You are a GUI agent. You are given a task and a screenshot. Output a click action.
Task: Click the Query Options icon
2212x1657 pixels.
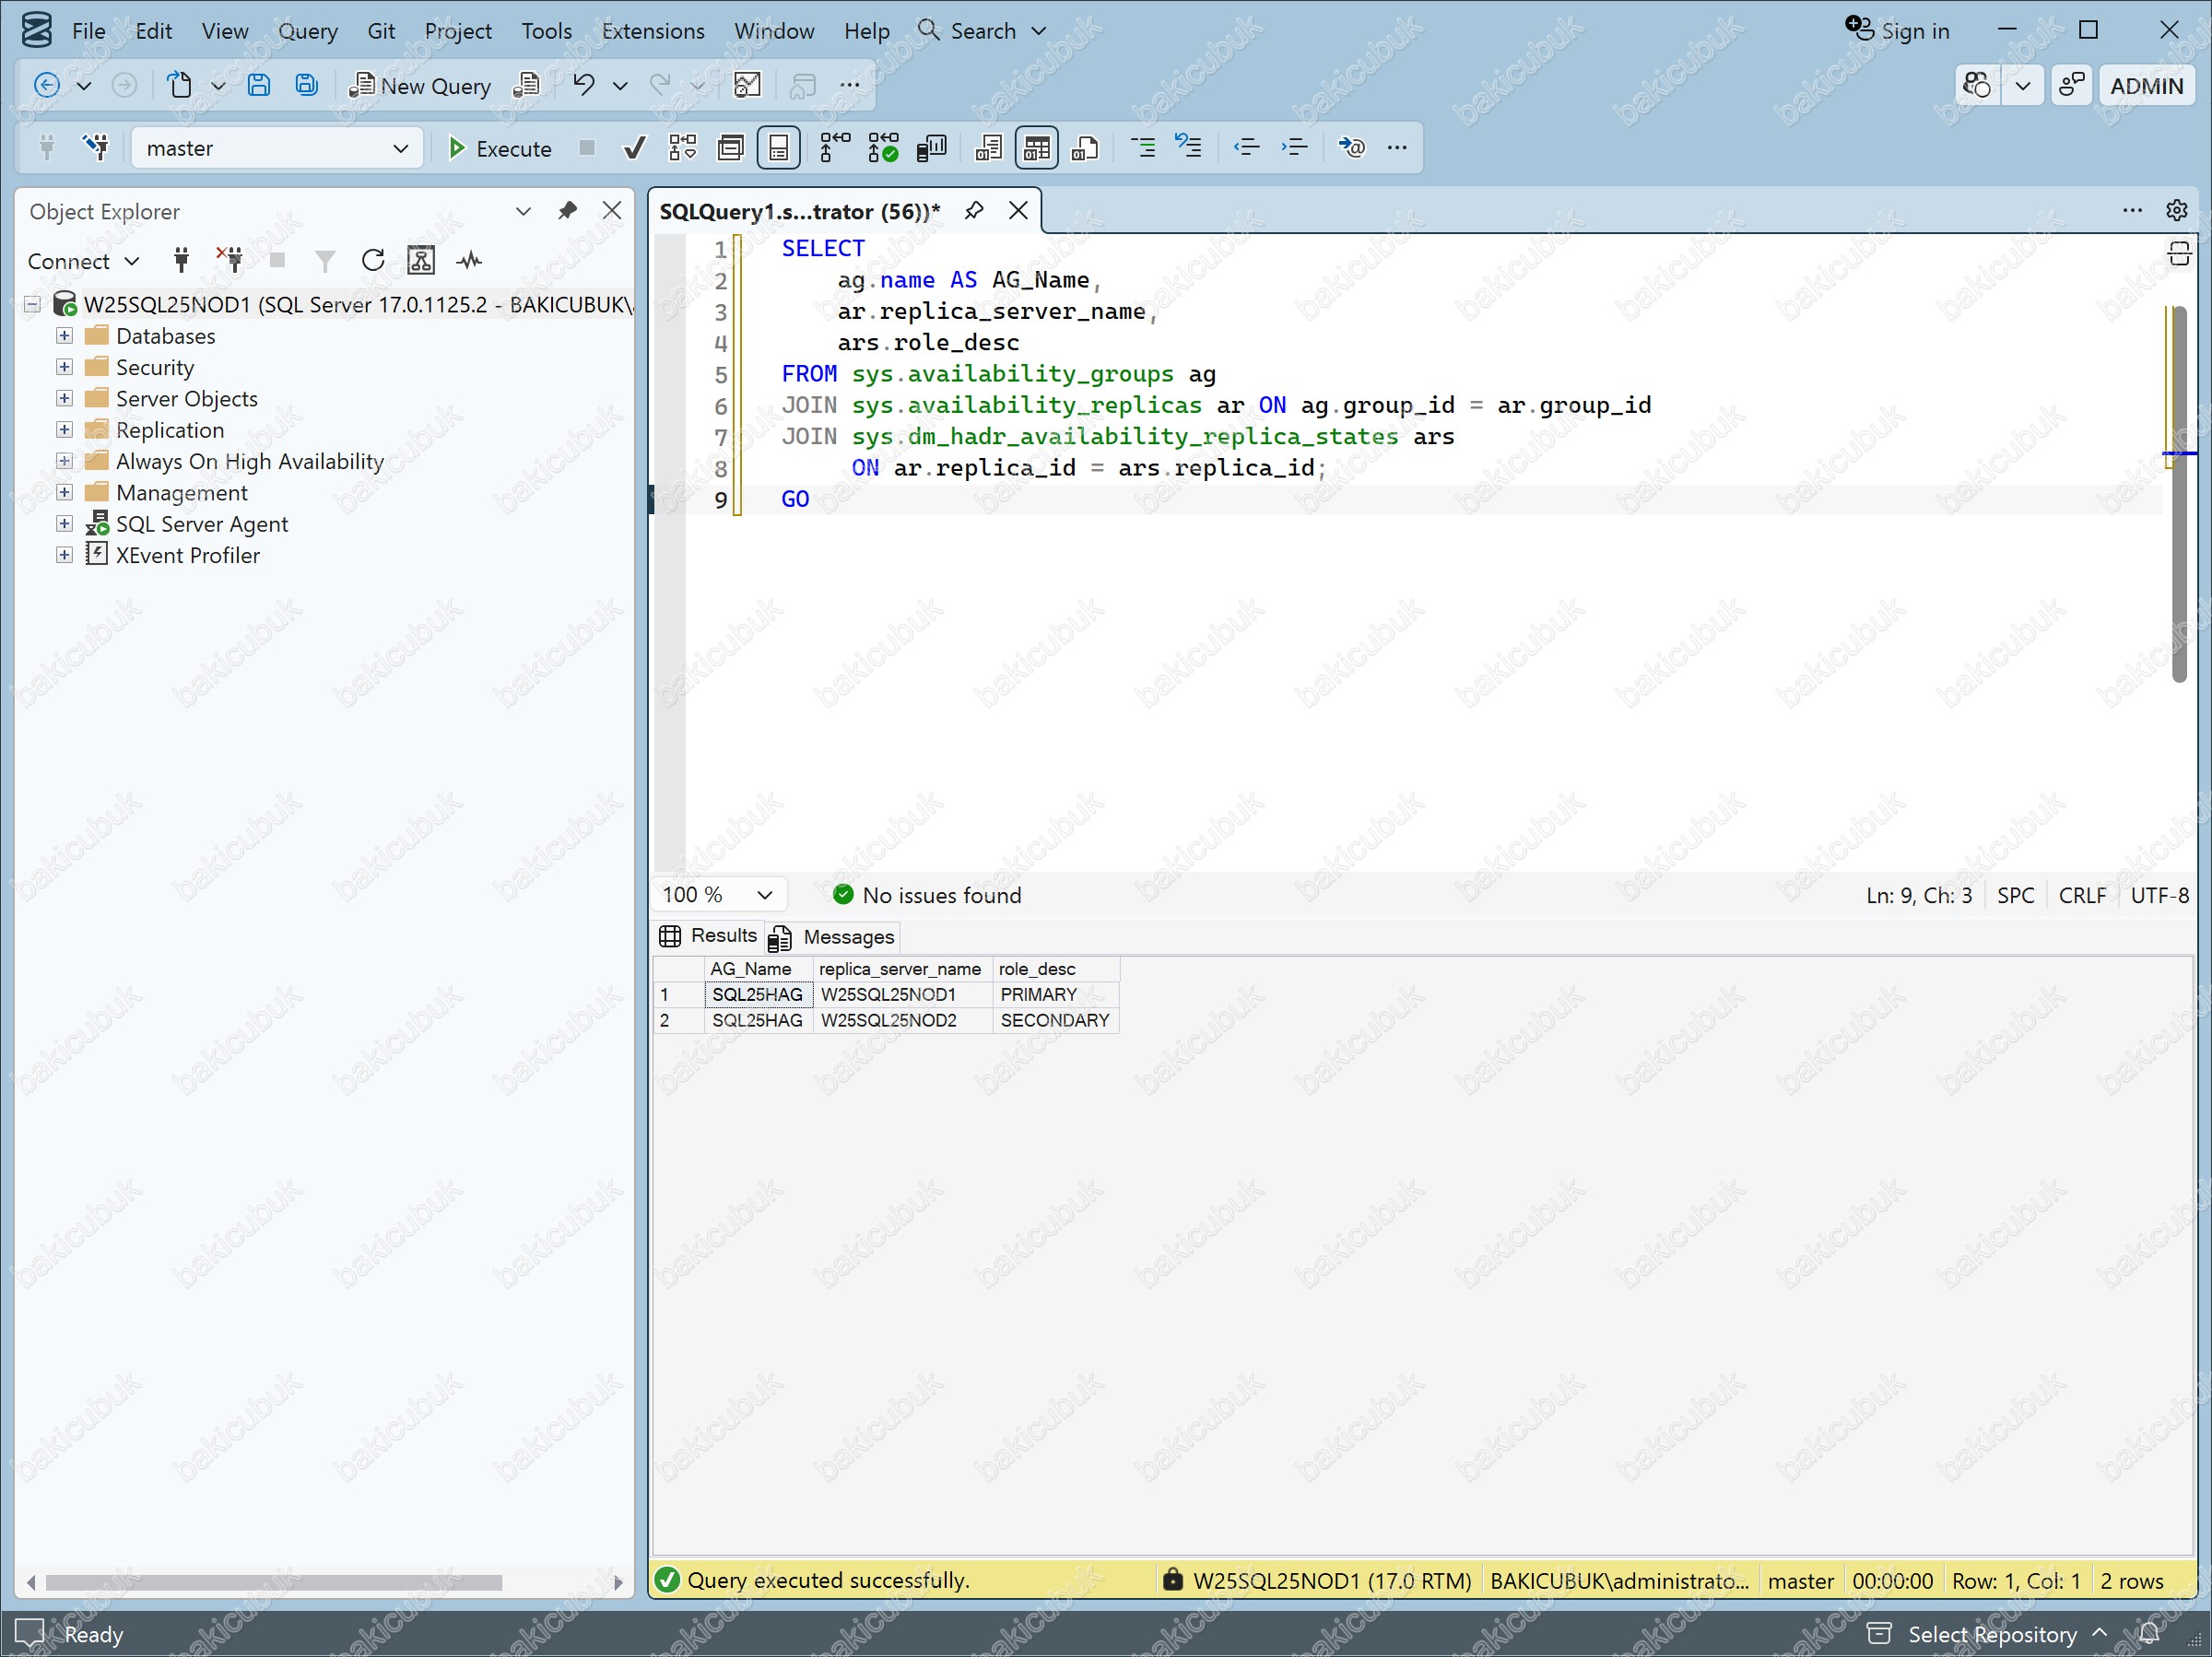coord(731,148)
